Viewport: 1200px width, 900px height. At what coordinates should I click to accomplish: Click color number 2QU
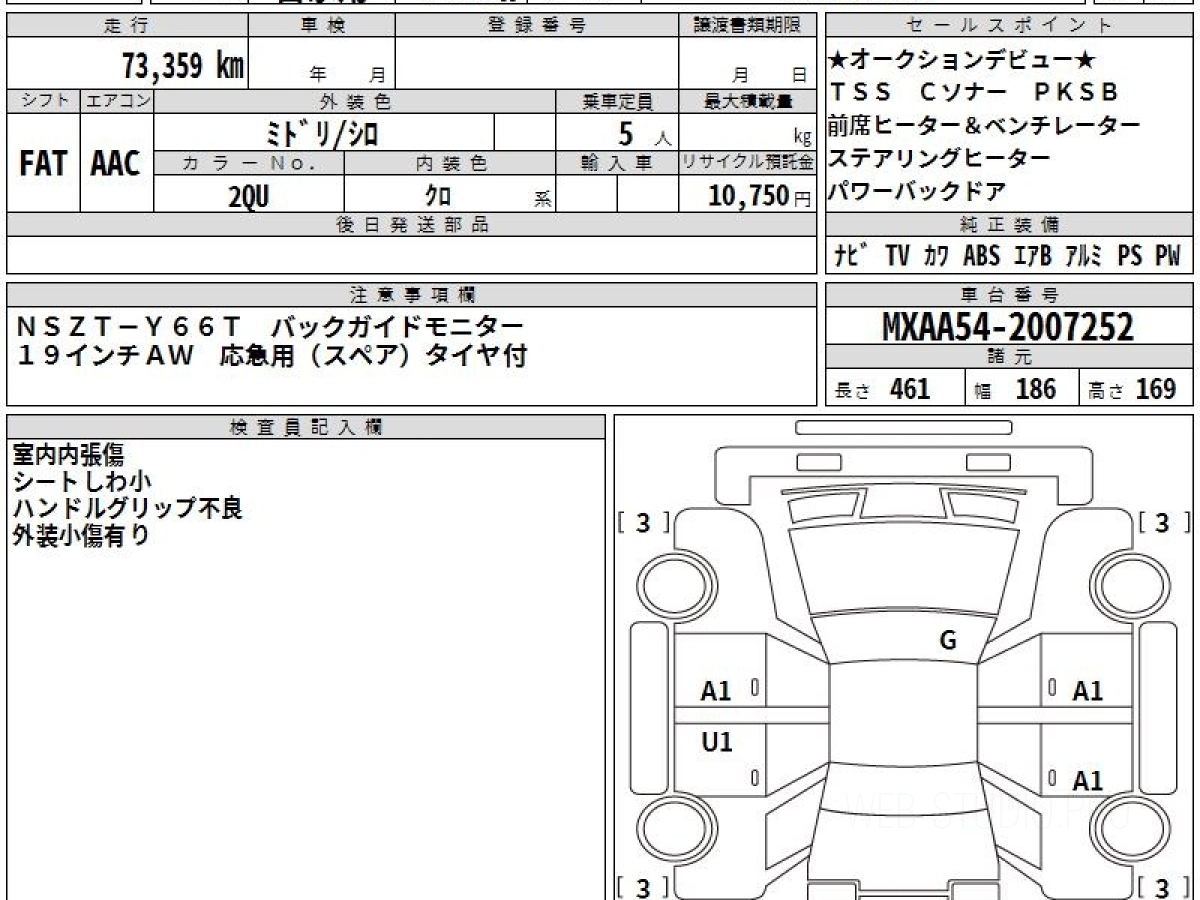click(249, 197)
